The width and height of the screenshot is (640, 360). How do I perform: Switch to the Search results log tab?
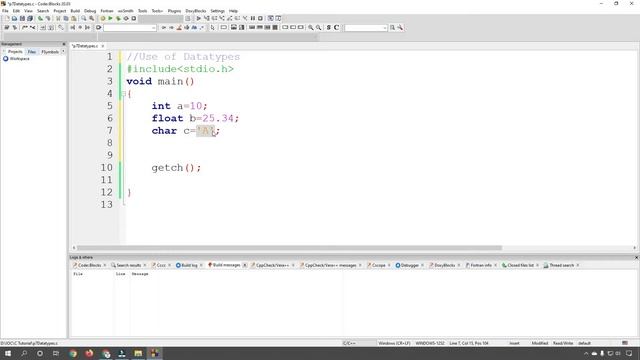point(129,265)
